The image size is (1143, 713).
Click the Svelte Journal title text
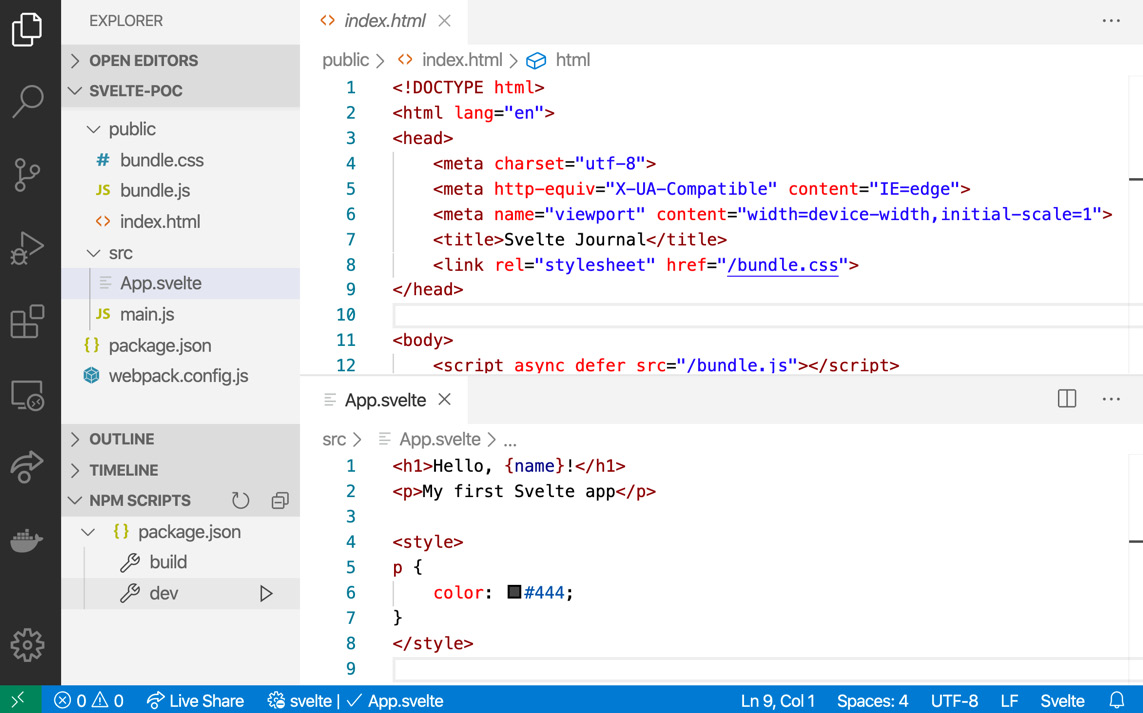574,239
